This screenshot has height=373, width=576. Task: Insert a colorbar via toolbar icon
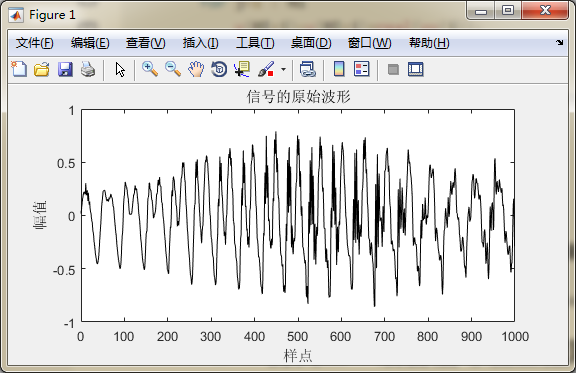tap(339, 69)
